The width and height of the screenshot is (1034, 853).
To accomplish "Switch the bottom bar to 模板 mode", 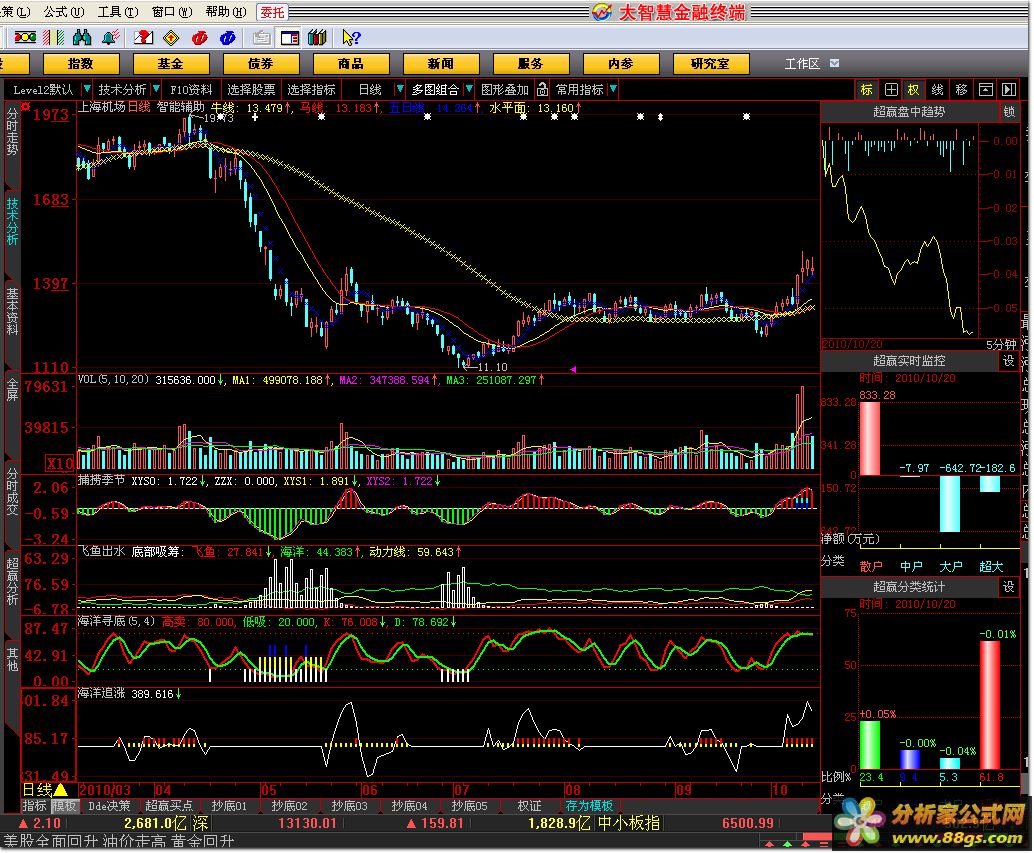I will click(65, 806).
